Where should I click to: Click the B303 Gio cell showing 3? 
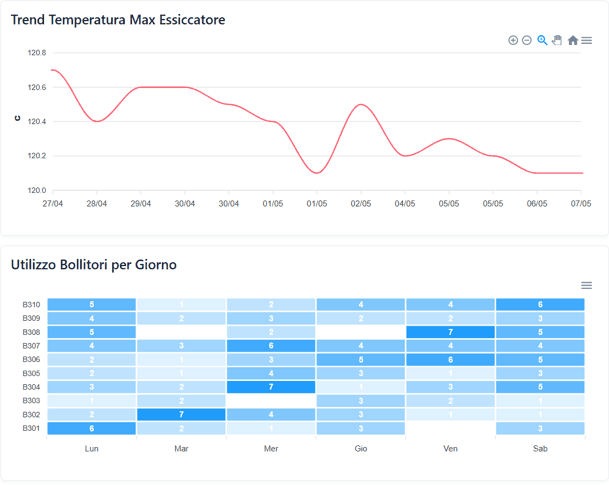(361, 401)
